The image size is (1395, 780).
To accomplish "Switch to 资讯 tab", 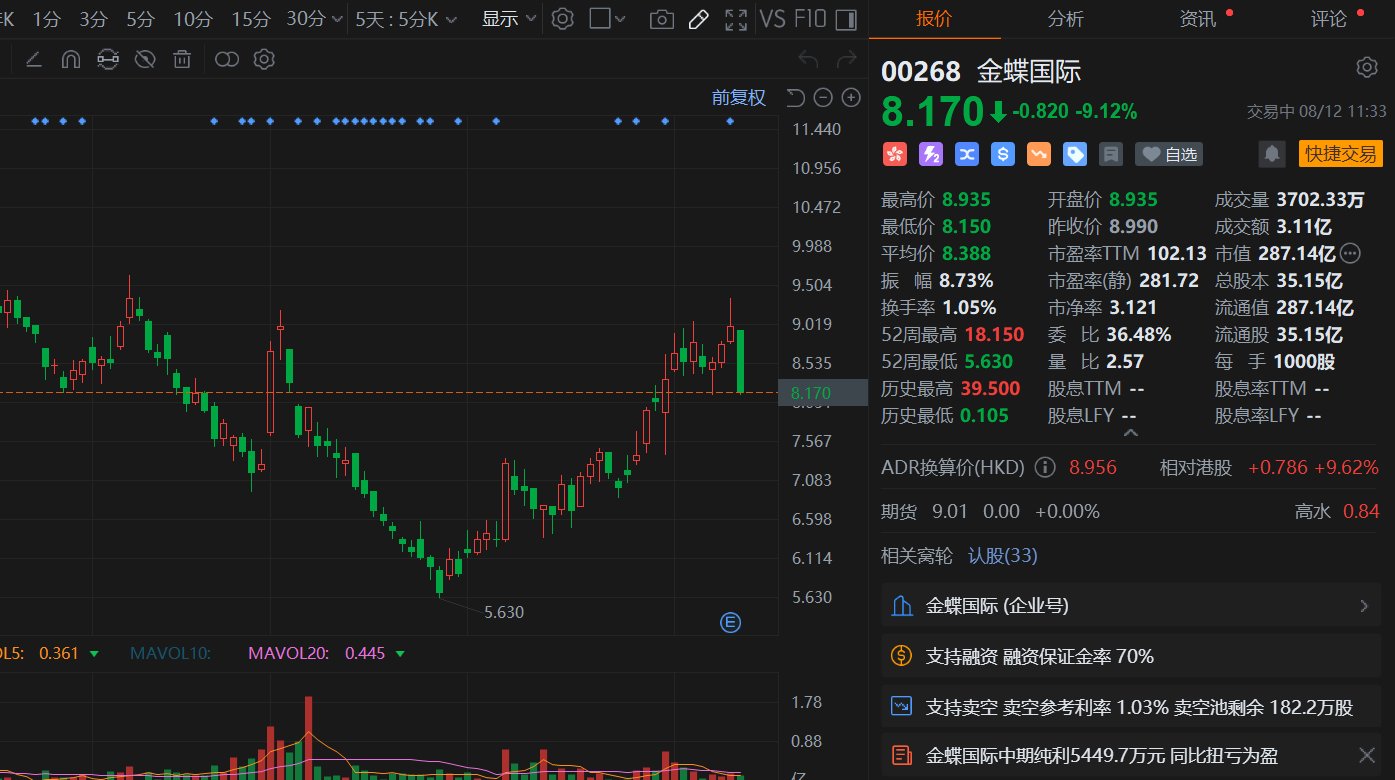I will coord(1197,19).
